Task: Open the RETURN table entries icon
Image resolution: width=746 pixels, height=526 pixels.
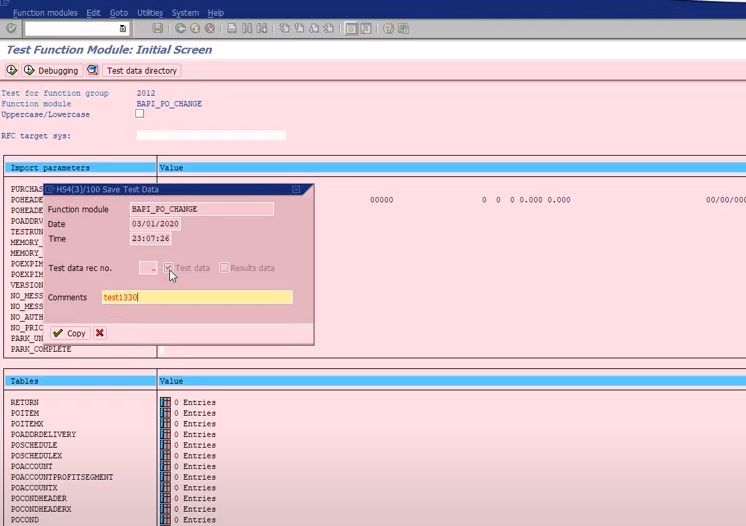Action: pos(165,403)
